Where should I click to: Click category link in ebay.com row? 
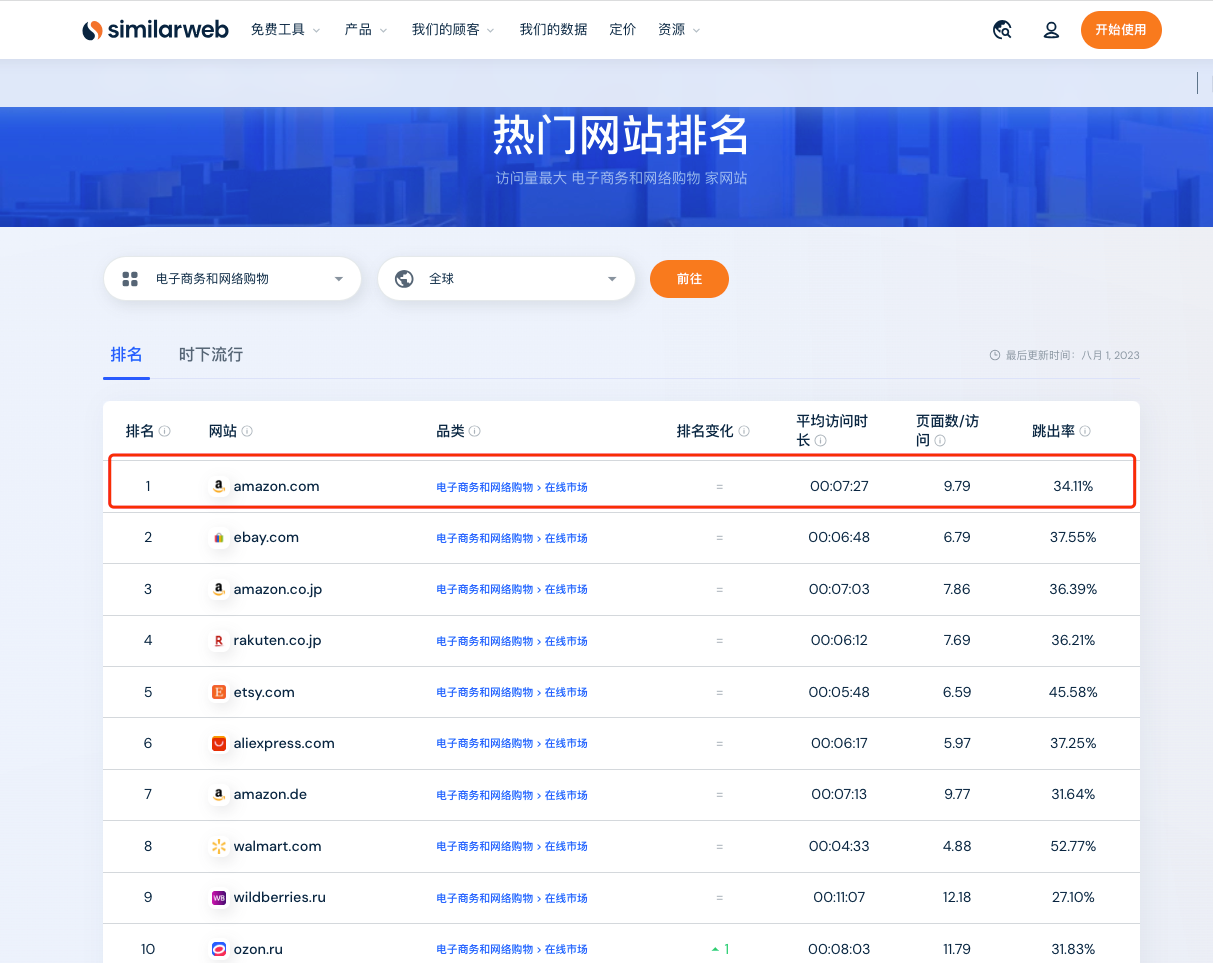(x=512, y=538)
